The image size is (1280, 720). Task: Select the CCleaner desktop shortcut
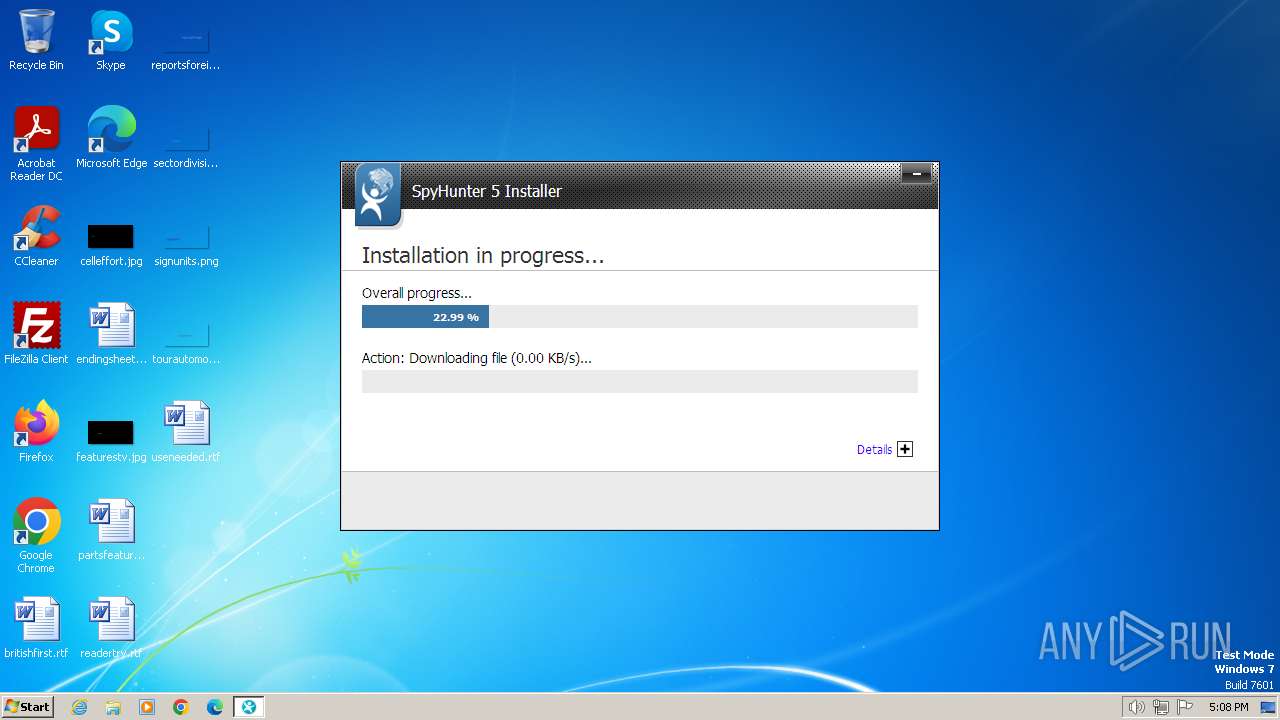click(x=36, y=236)
